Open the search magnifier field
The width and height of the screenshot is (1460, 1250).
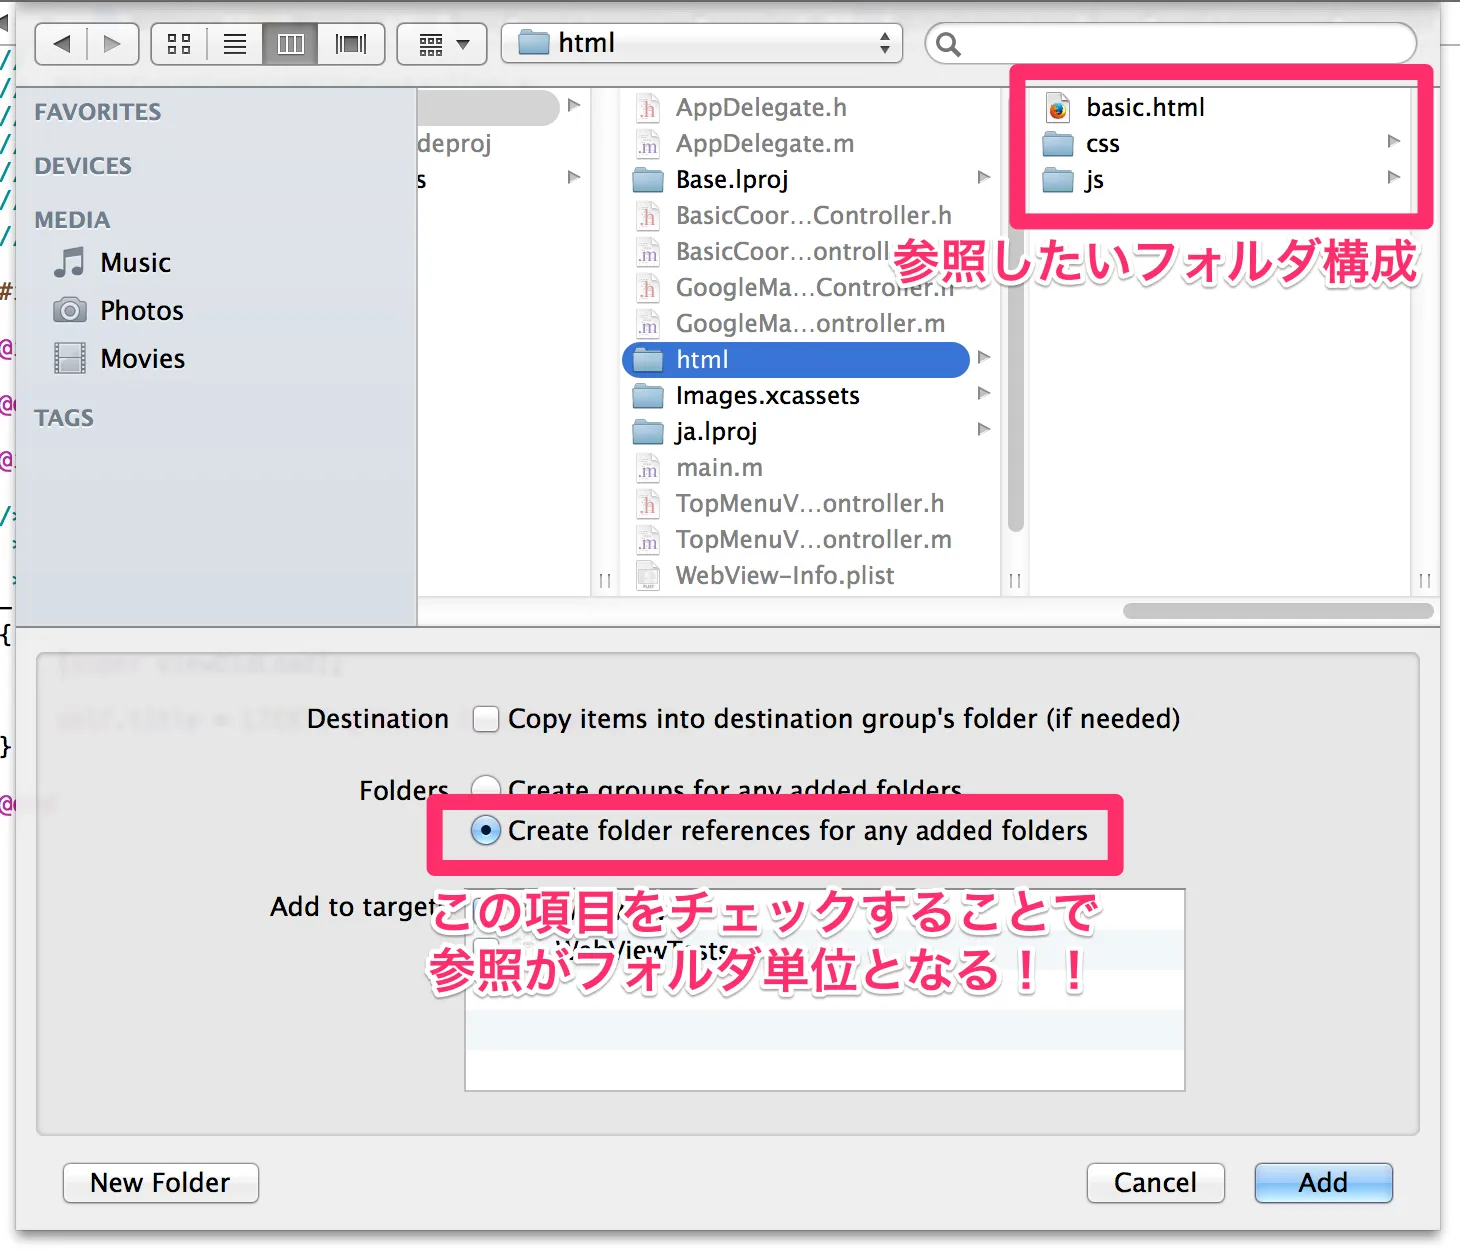948,42
